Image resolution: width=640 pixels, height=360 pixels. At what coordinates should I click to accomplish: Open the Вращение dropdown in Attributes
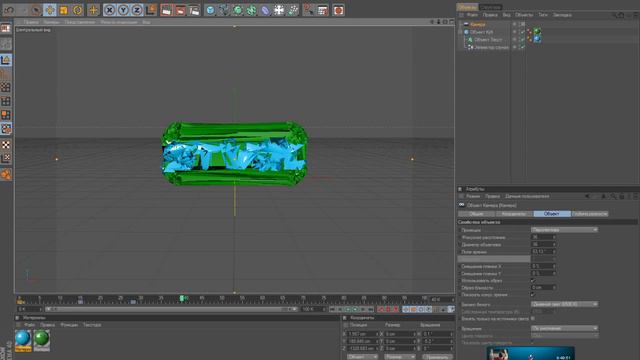(564, 328)
